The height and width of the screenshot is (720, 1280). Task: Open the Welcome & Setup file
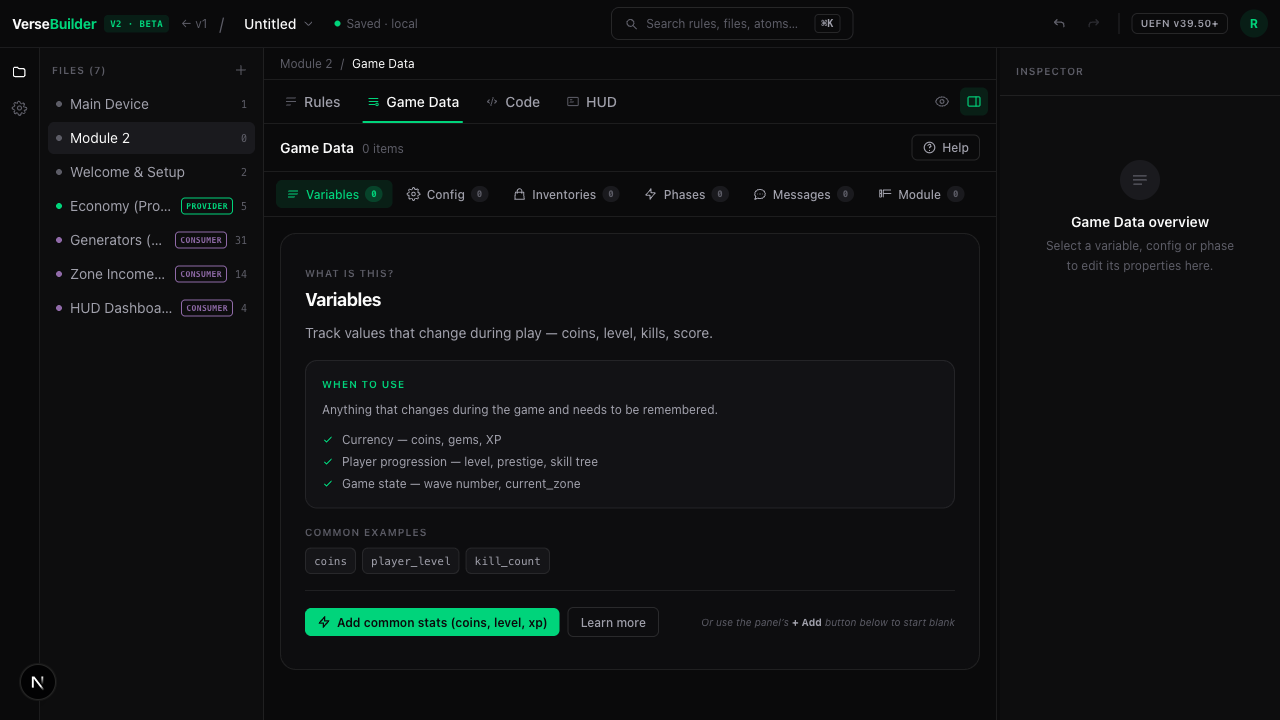tap(151, 172)
